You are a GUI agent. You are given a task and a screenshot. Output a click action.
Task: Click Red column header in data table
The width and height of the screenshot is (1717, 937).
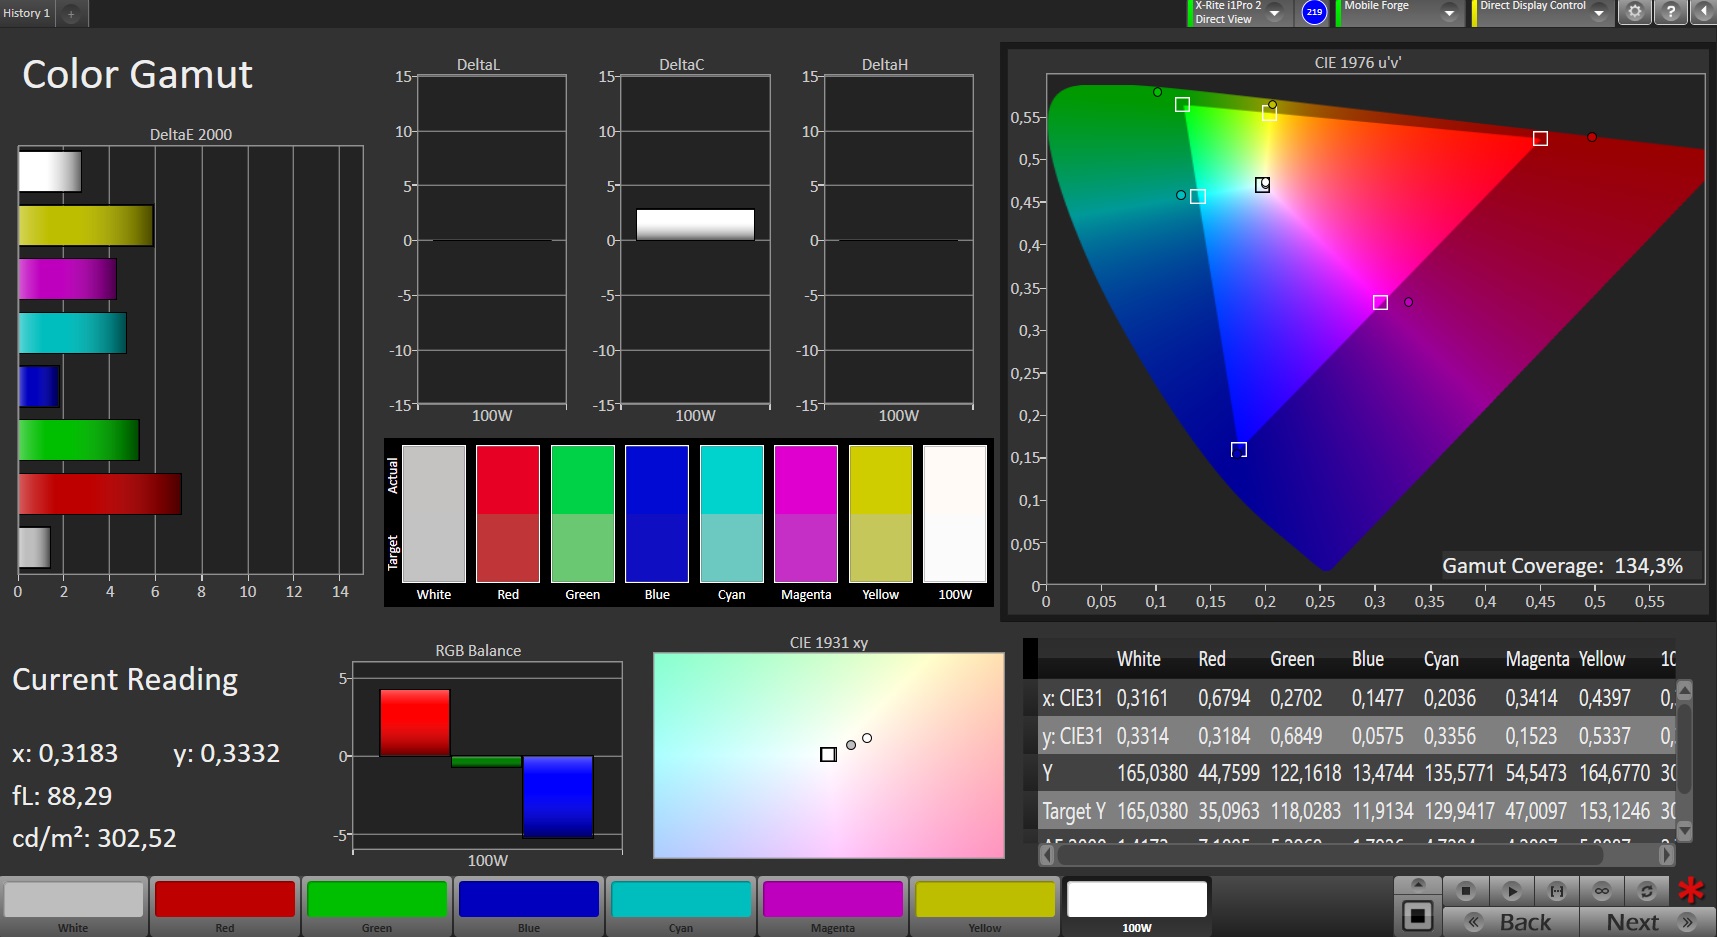coord(1212,659)
